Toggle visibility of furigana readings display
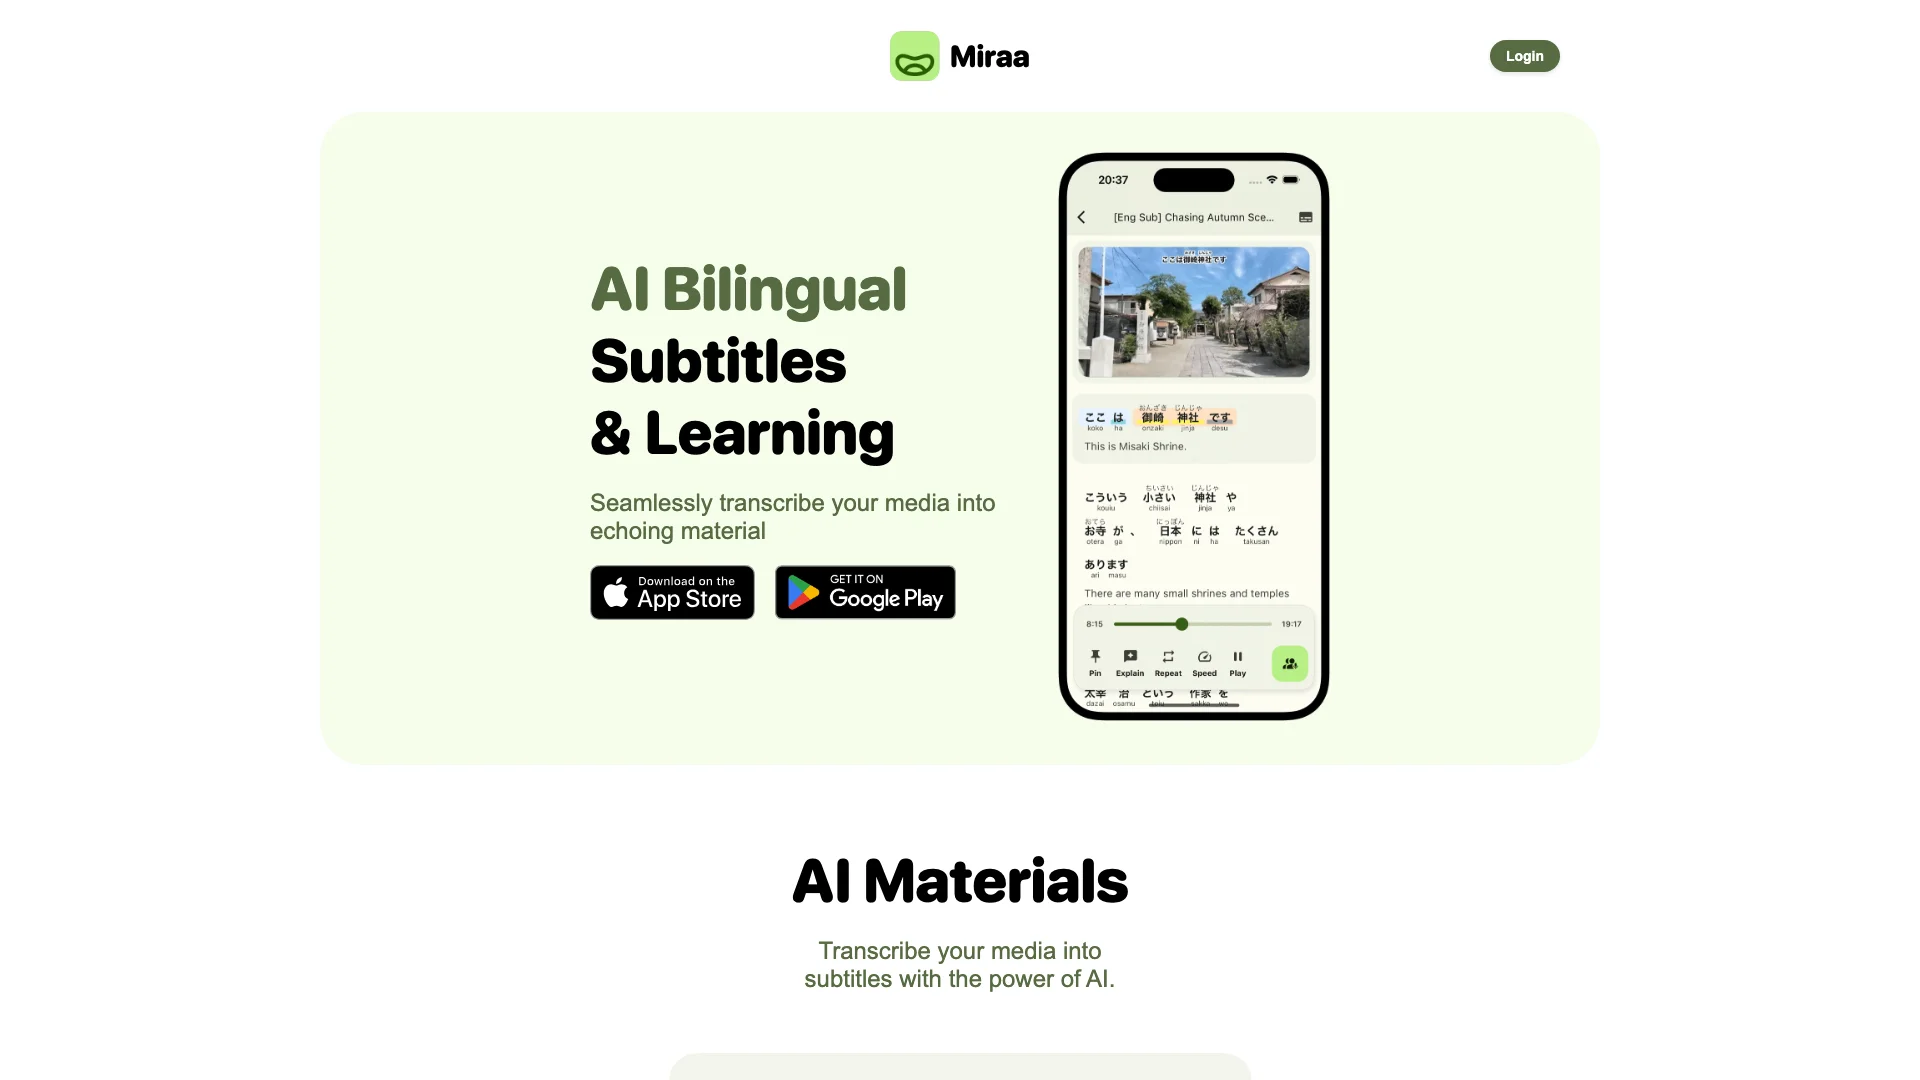1920x1080 pixels. 1304,216
